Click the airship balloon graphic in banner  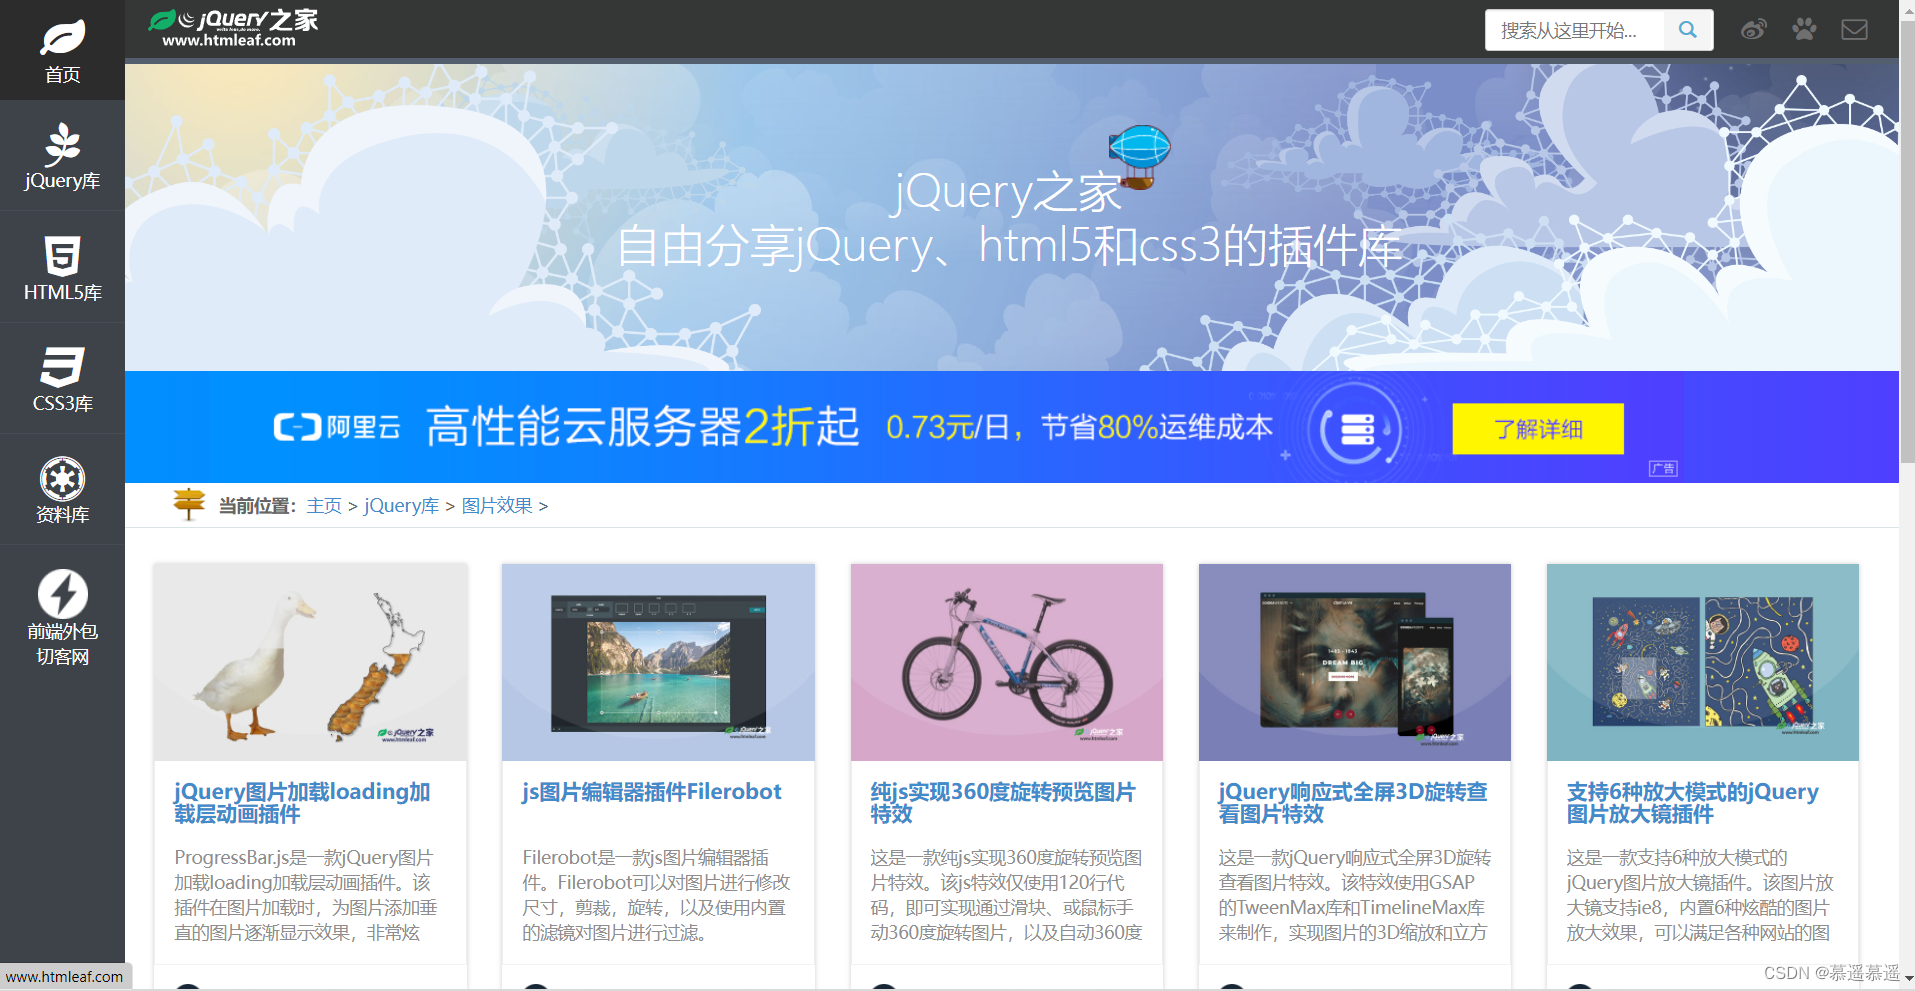tap(1140, 157)
